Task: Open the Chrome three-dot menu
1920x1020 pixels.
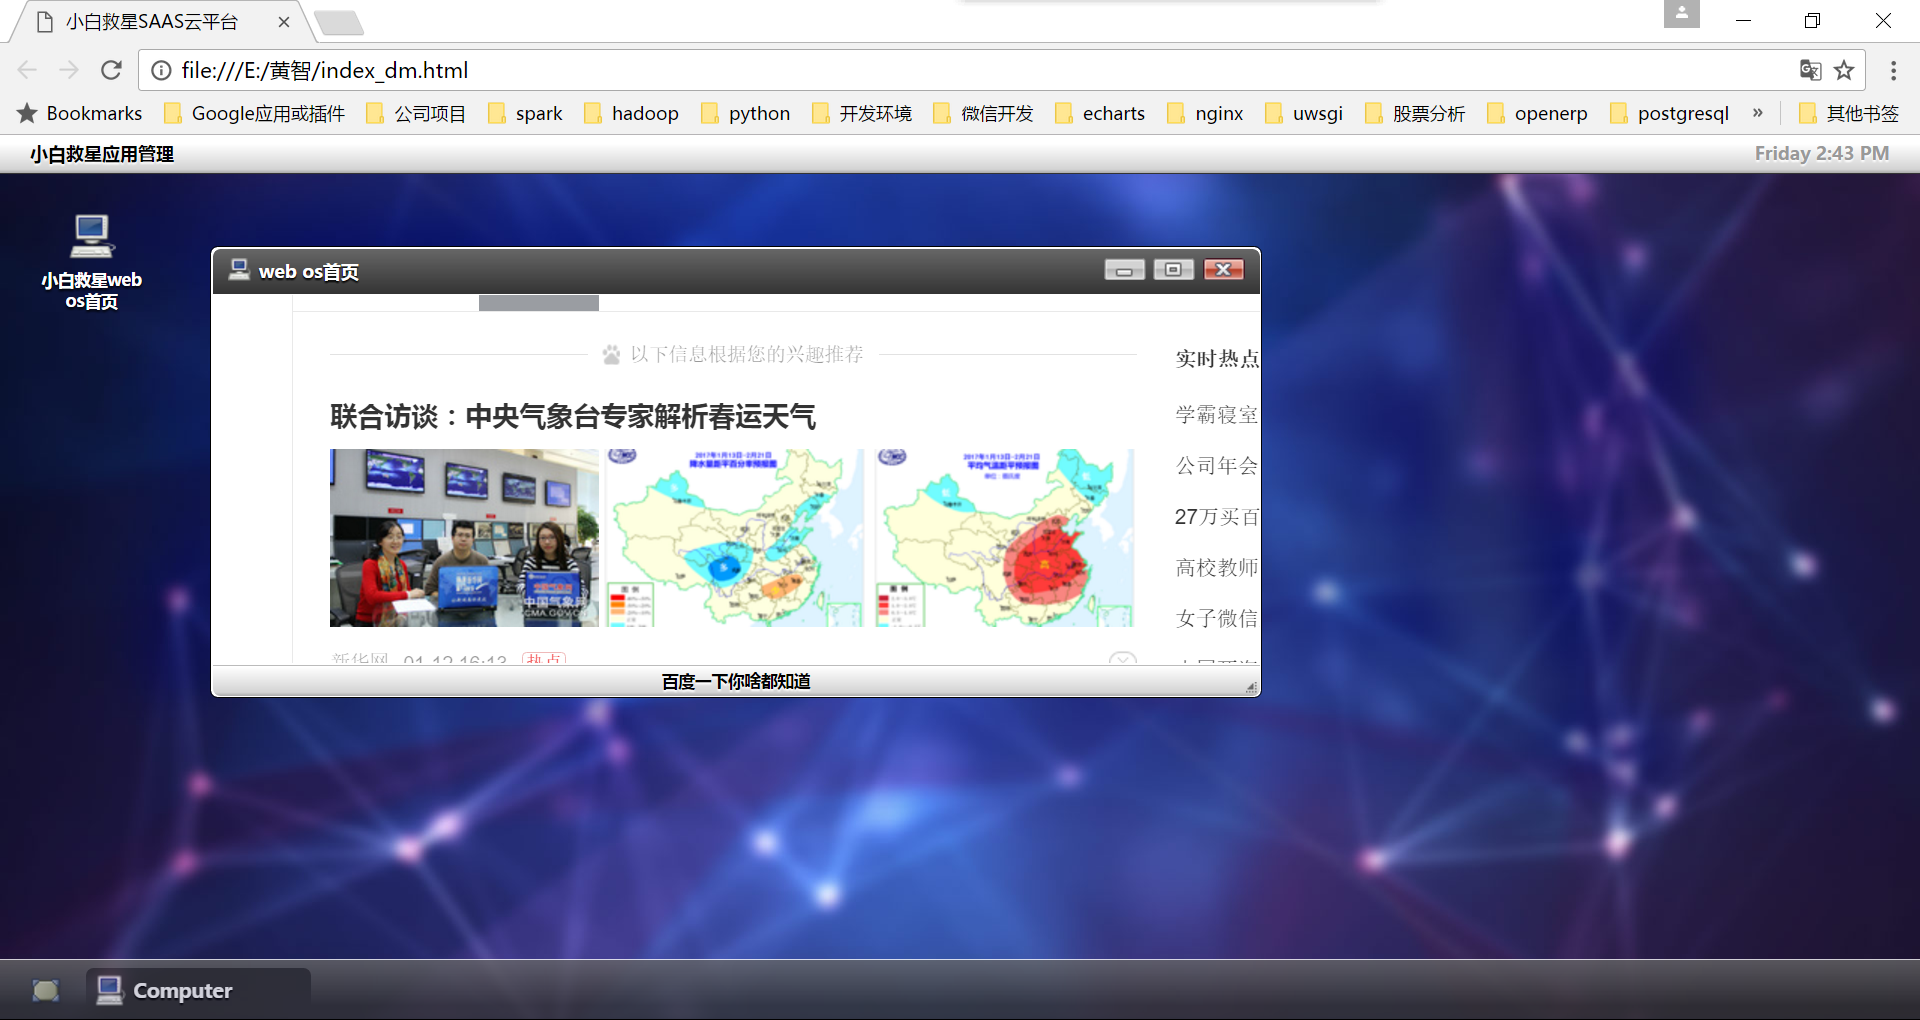Action: 1893,70
